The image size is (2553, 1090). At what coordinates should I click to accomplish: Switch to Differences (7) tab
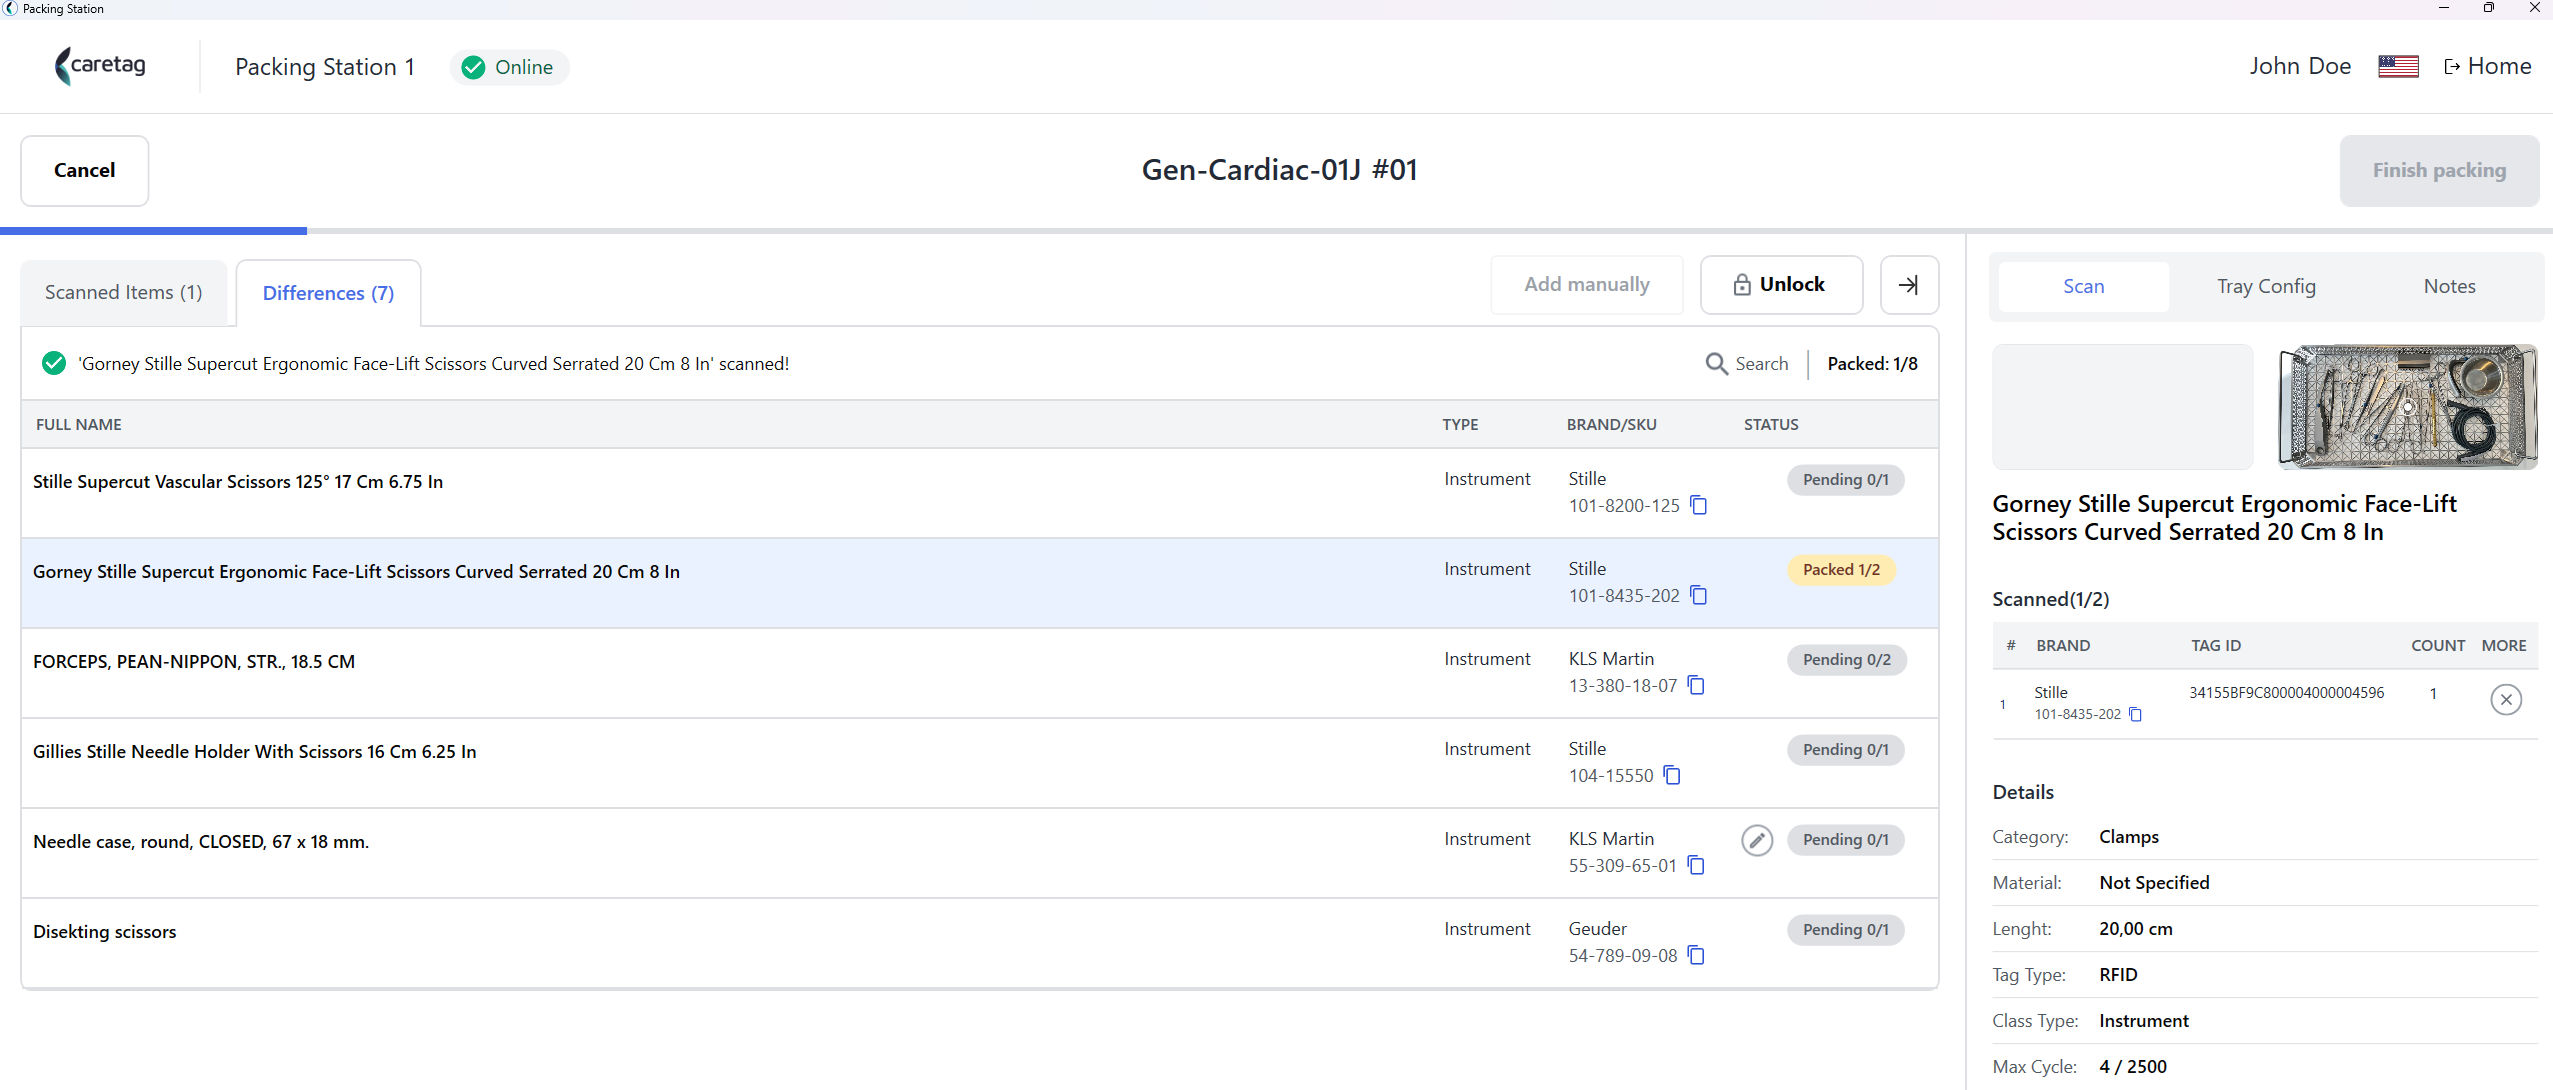tap(328, 293)
